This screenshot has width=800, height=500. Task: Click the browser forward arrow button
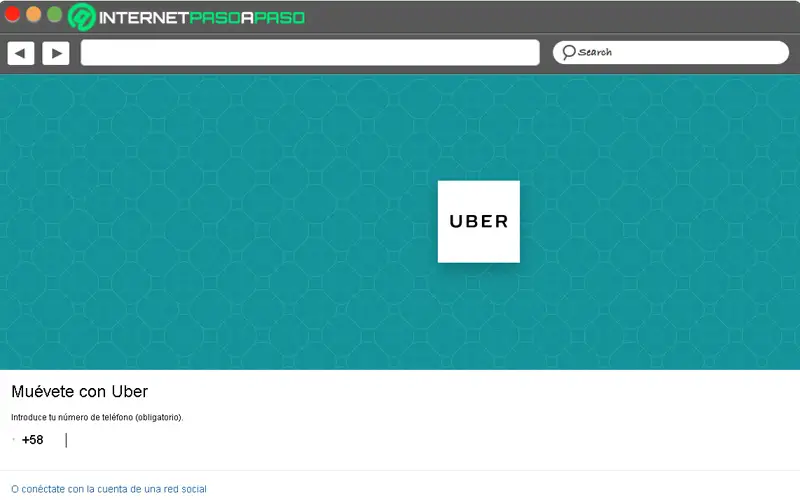[x=56, y=53]
